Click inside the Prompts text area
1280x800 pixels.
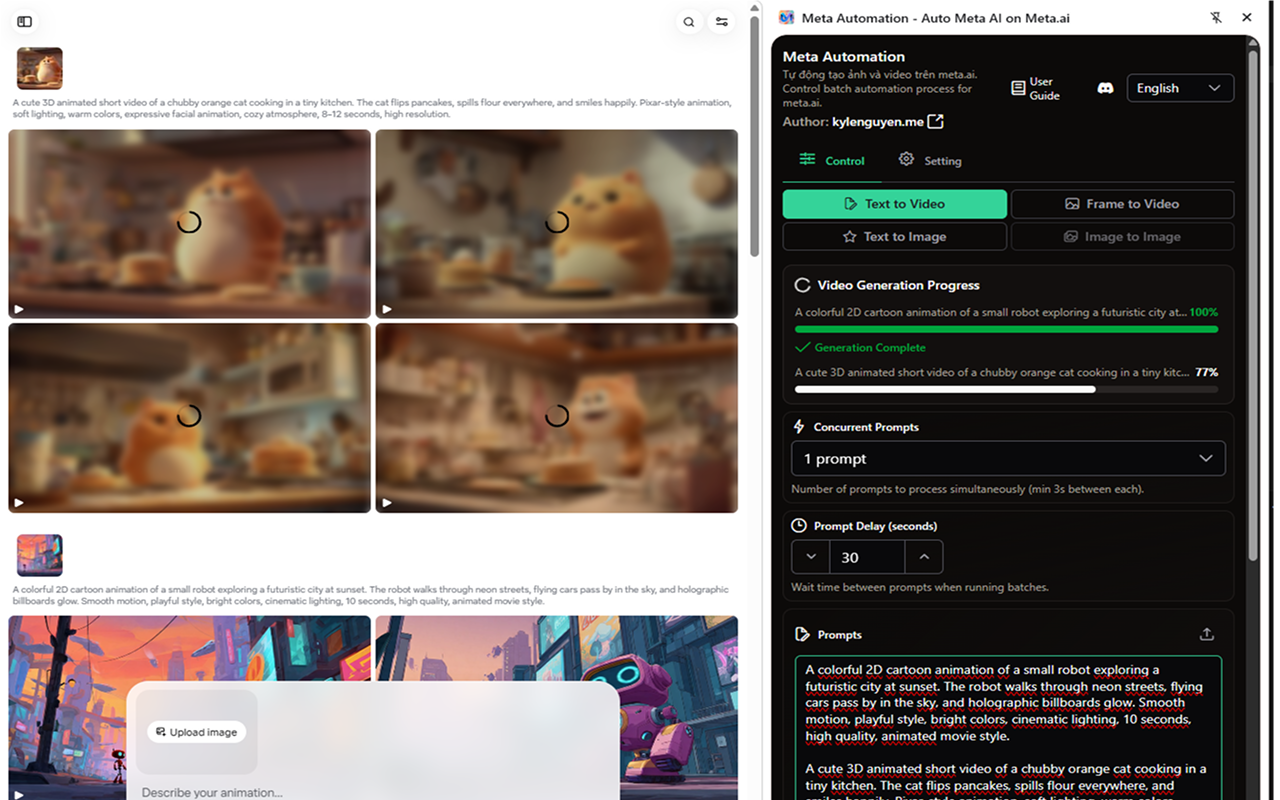coord(1008,728)
